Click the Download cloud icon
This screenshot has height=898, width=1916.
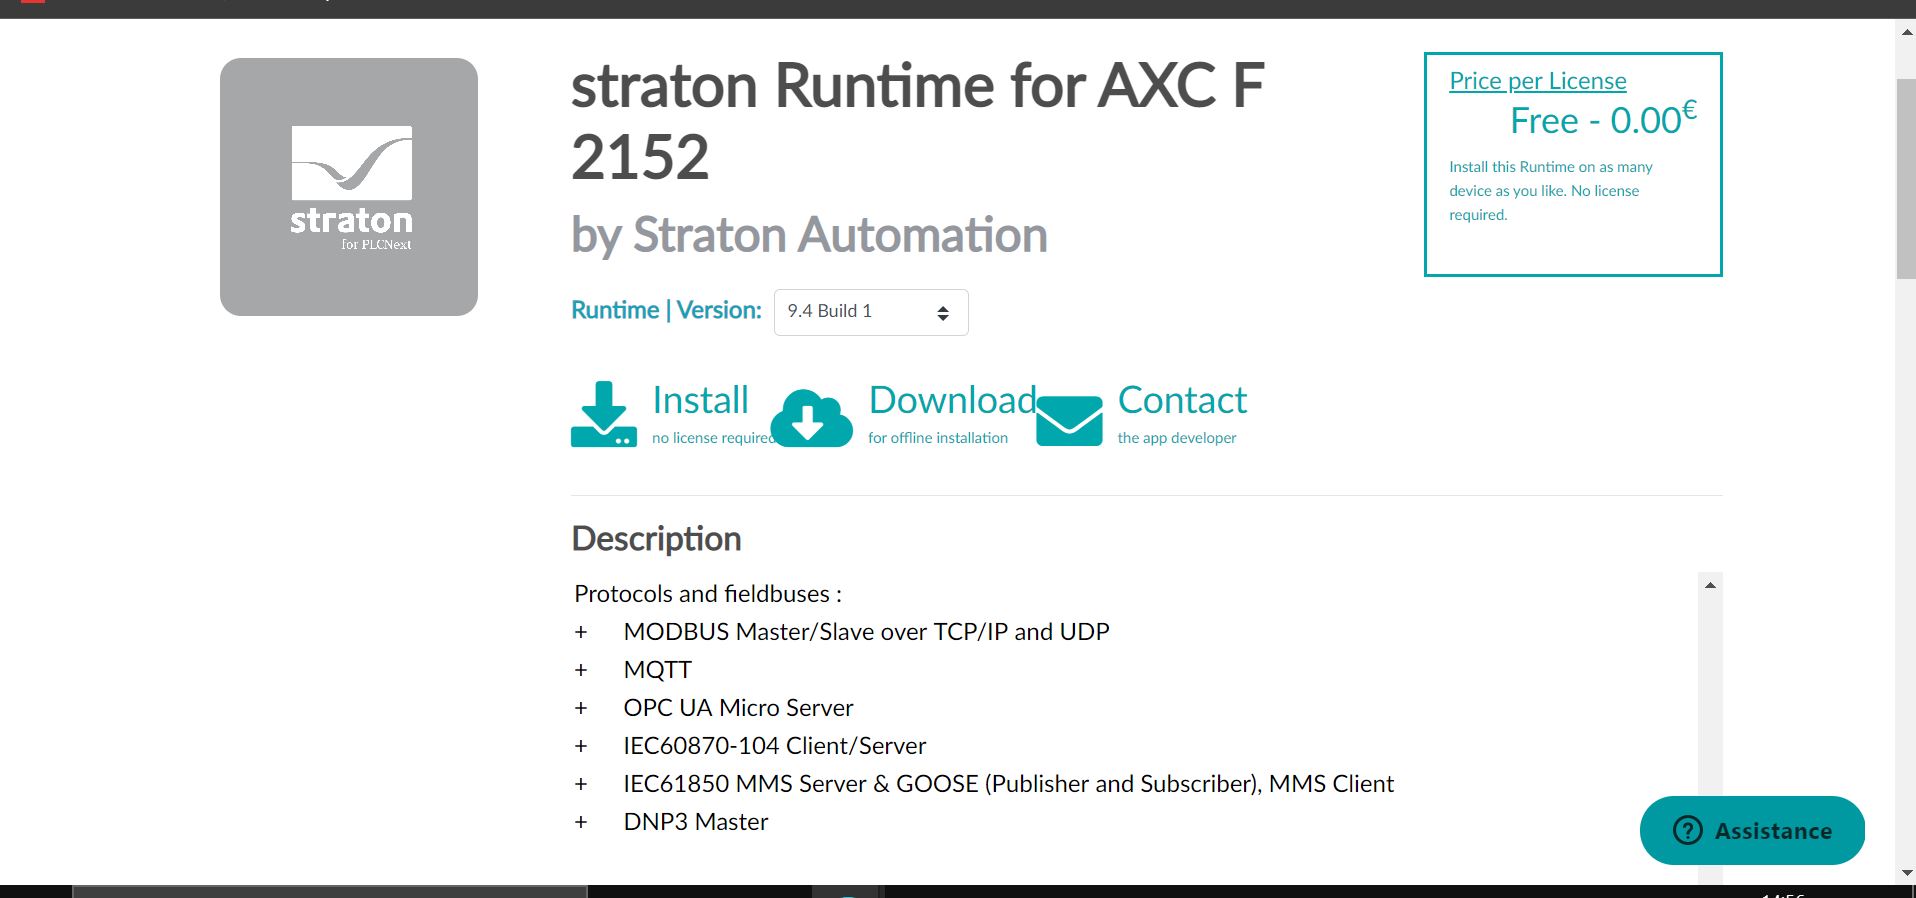point(811,418)
